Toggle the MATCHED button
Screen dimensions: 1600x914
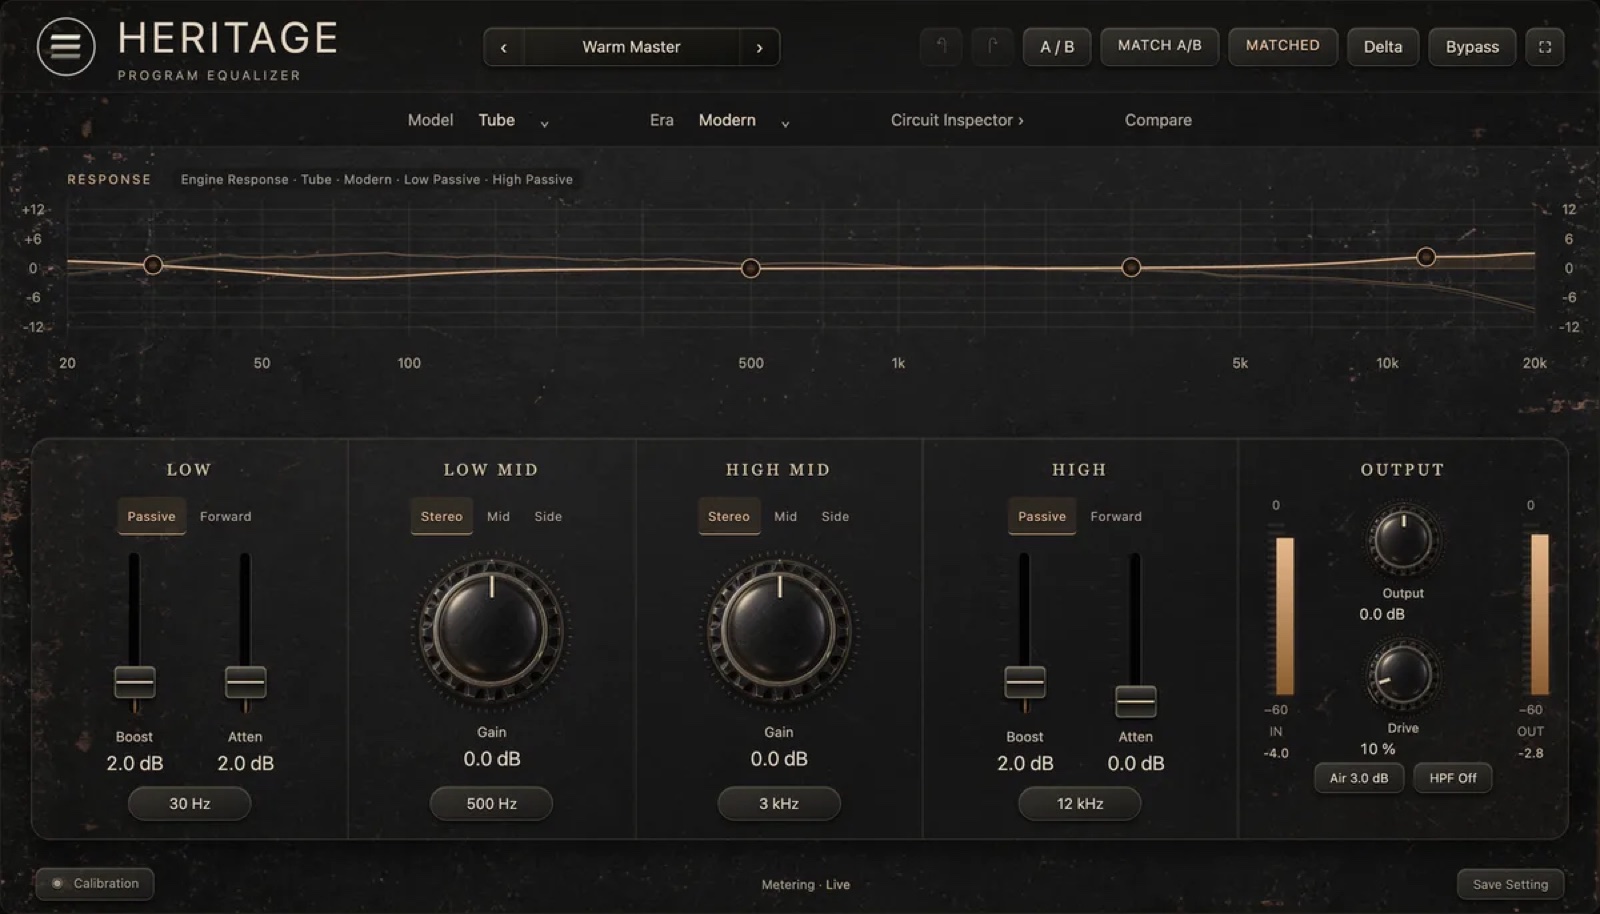coord(1283,46)
